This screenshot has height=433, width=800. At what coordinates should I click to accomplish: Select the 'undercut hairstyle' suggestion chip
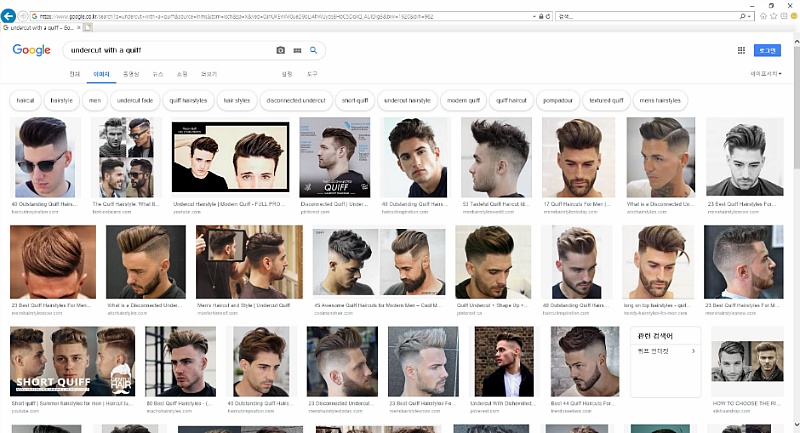407,100
